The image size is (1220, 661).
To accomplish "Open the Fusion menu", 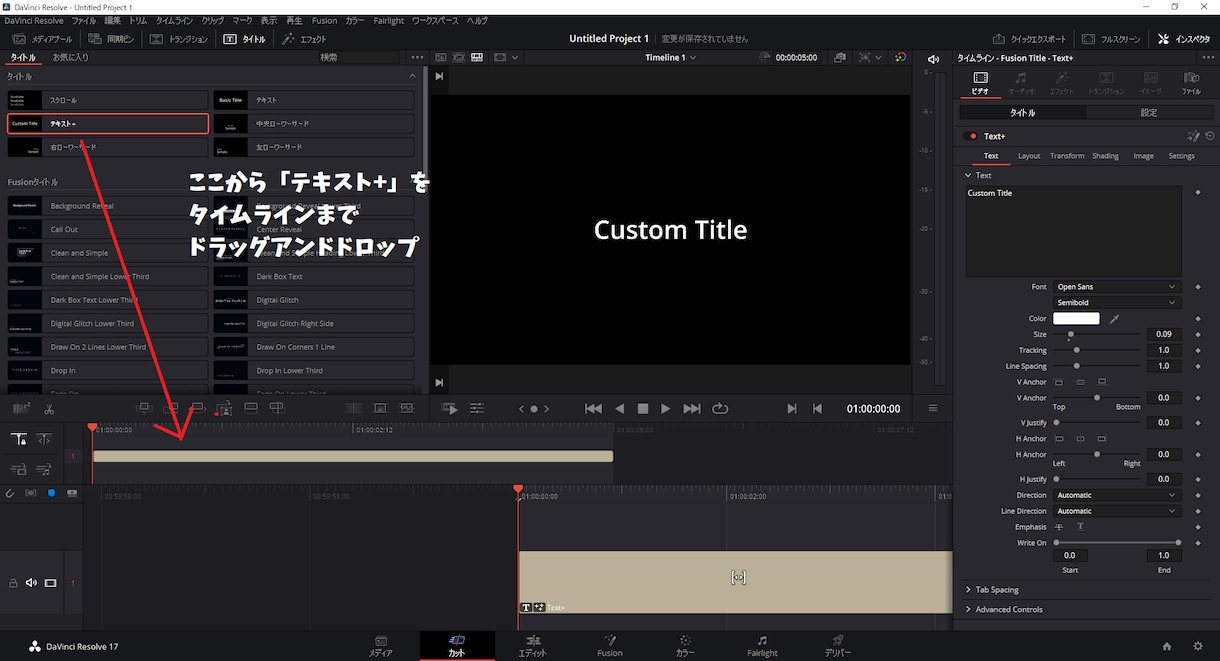I will (324, 20).
